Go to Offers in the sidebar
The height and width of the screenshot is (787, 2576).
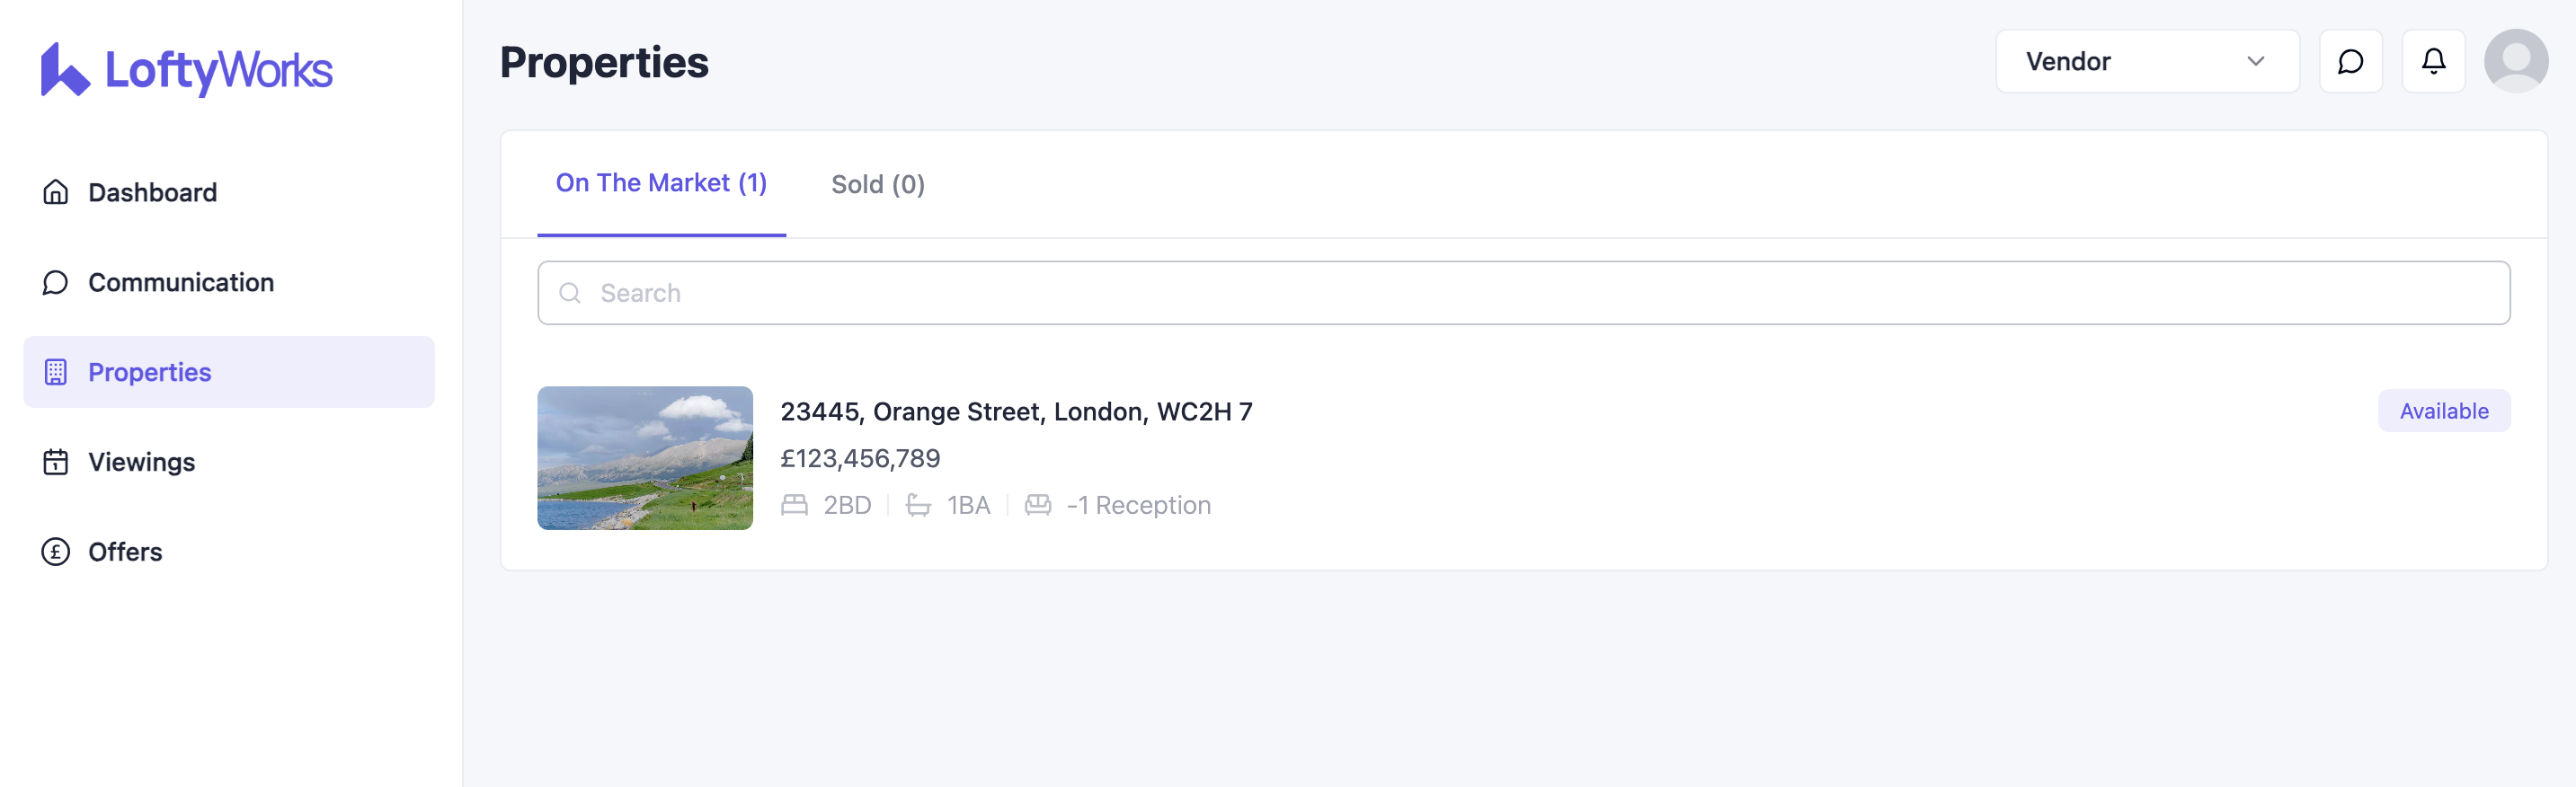(125, 552)
